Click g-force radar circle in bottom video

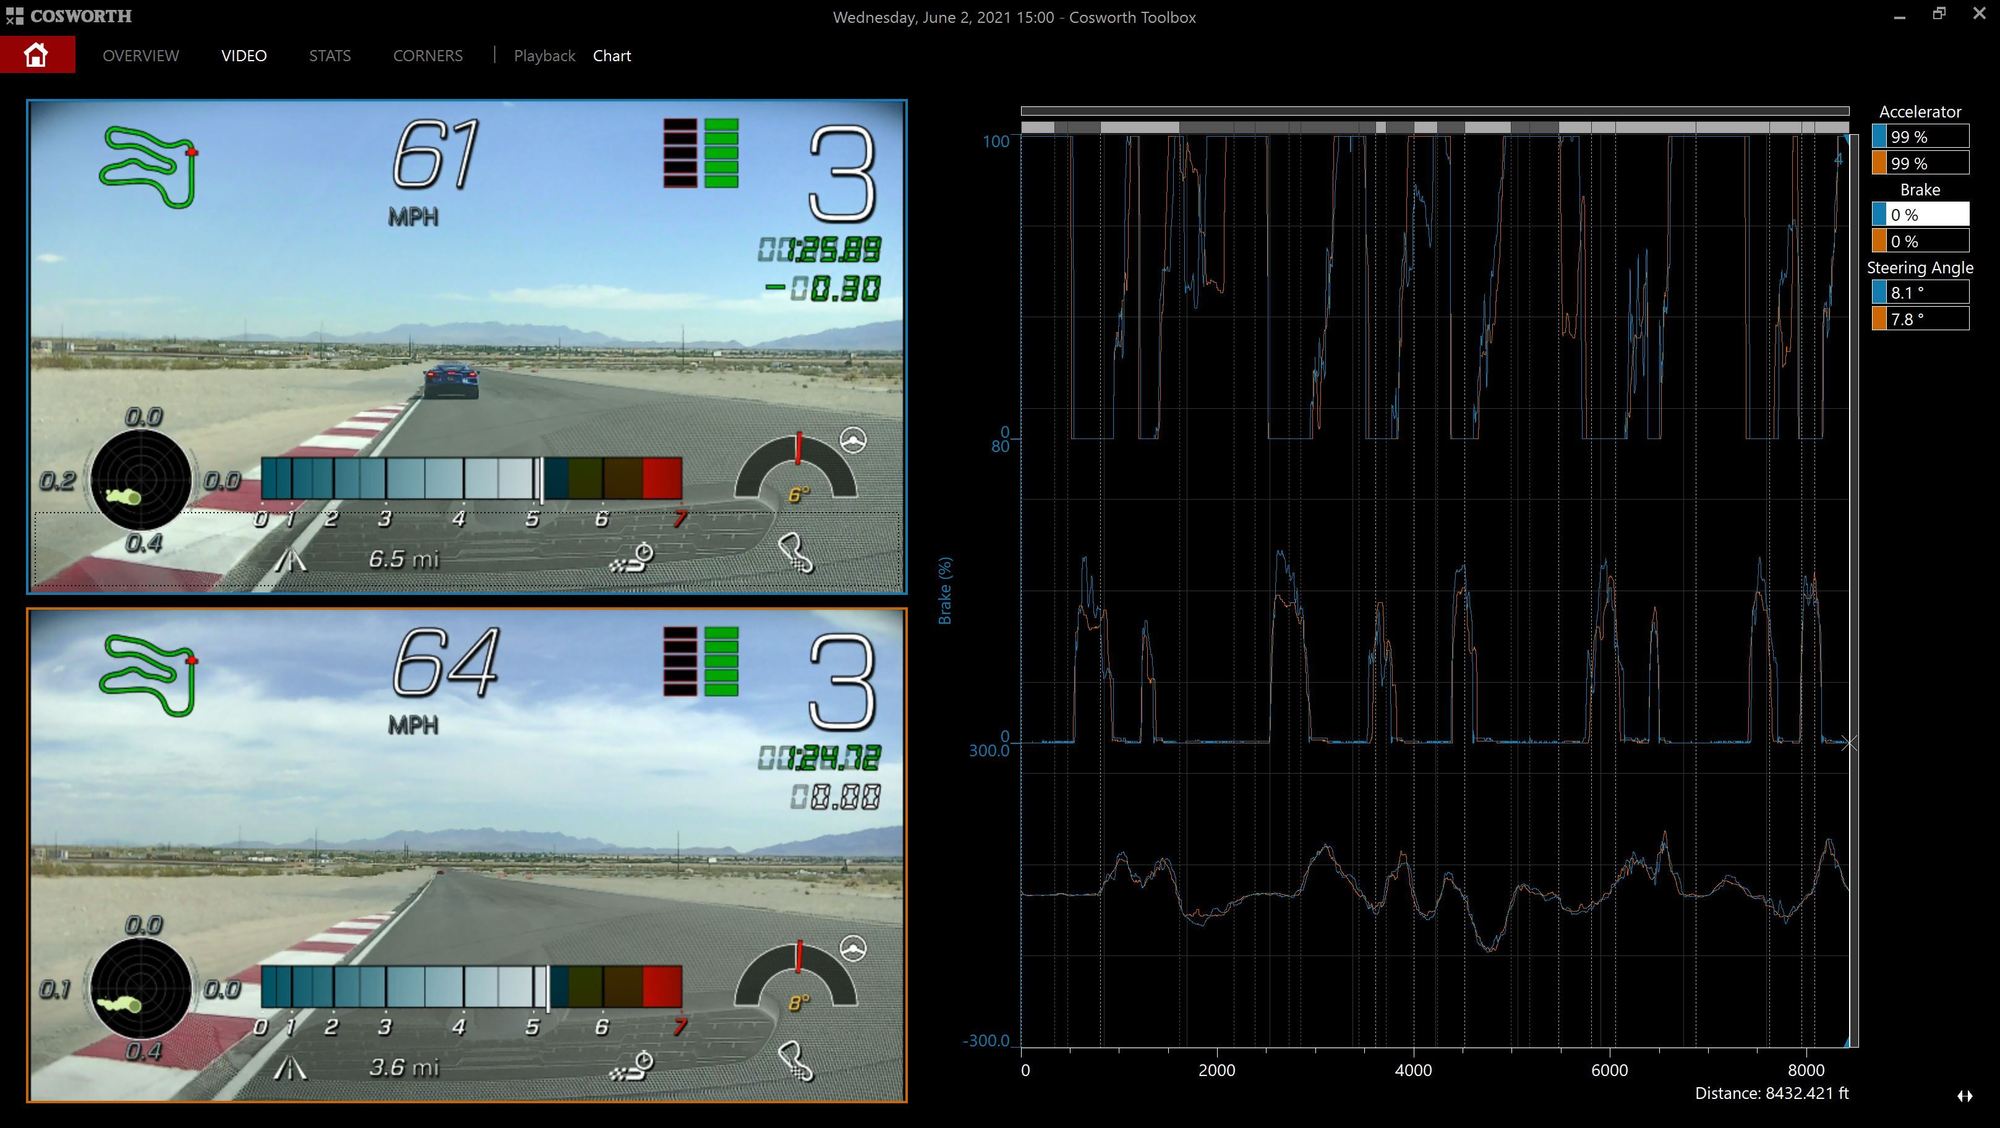click(140, 988)
